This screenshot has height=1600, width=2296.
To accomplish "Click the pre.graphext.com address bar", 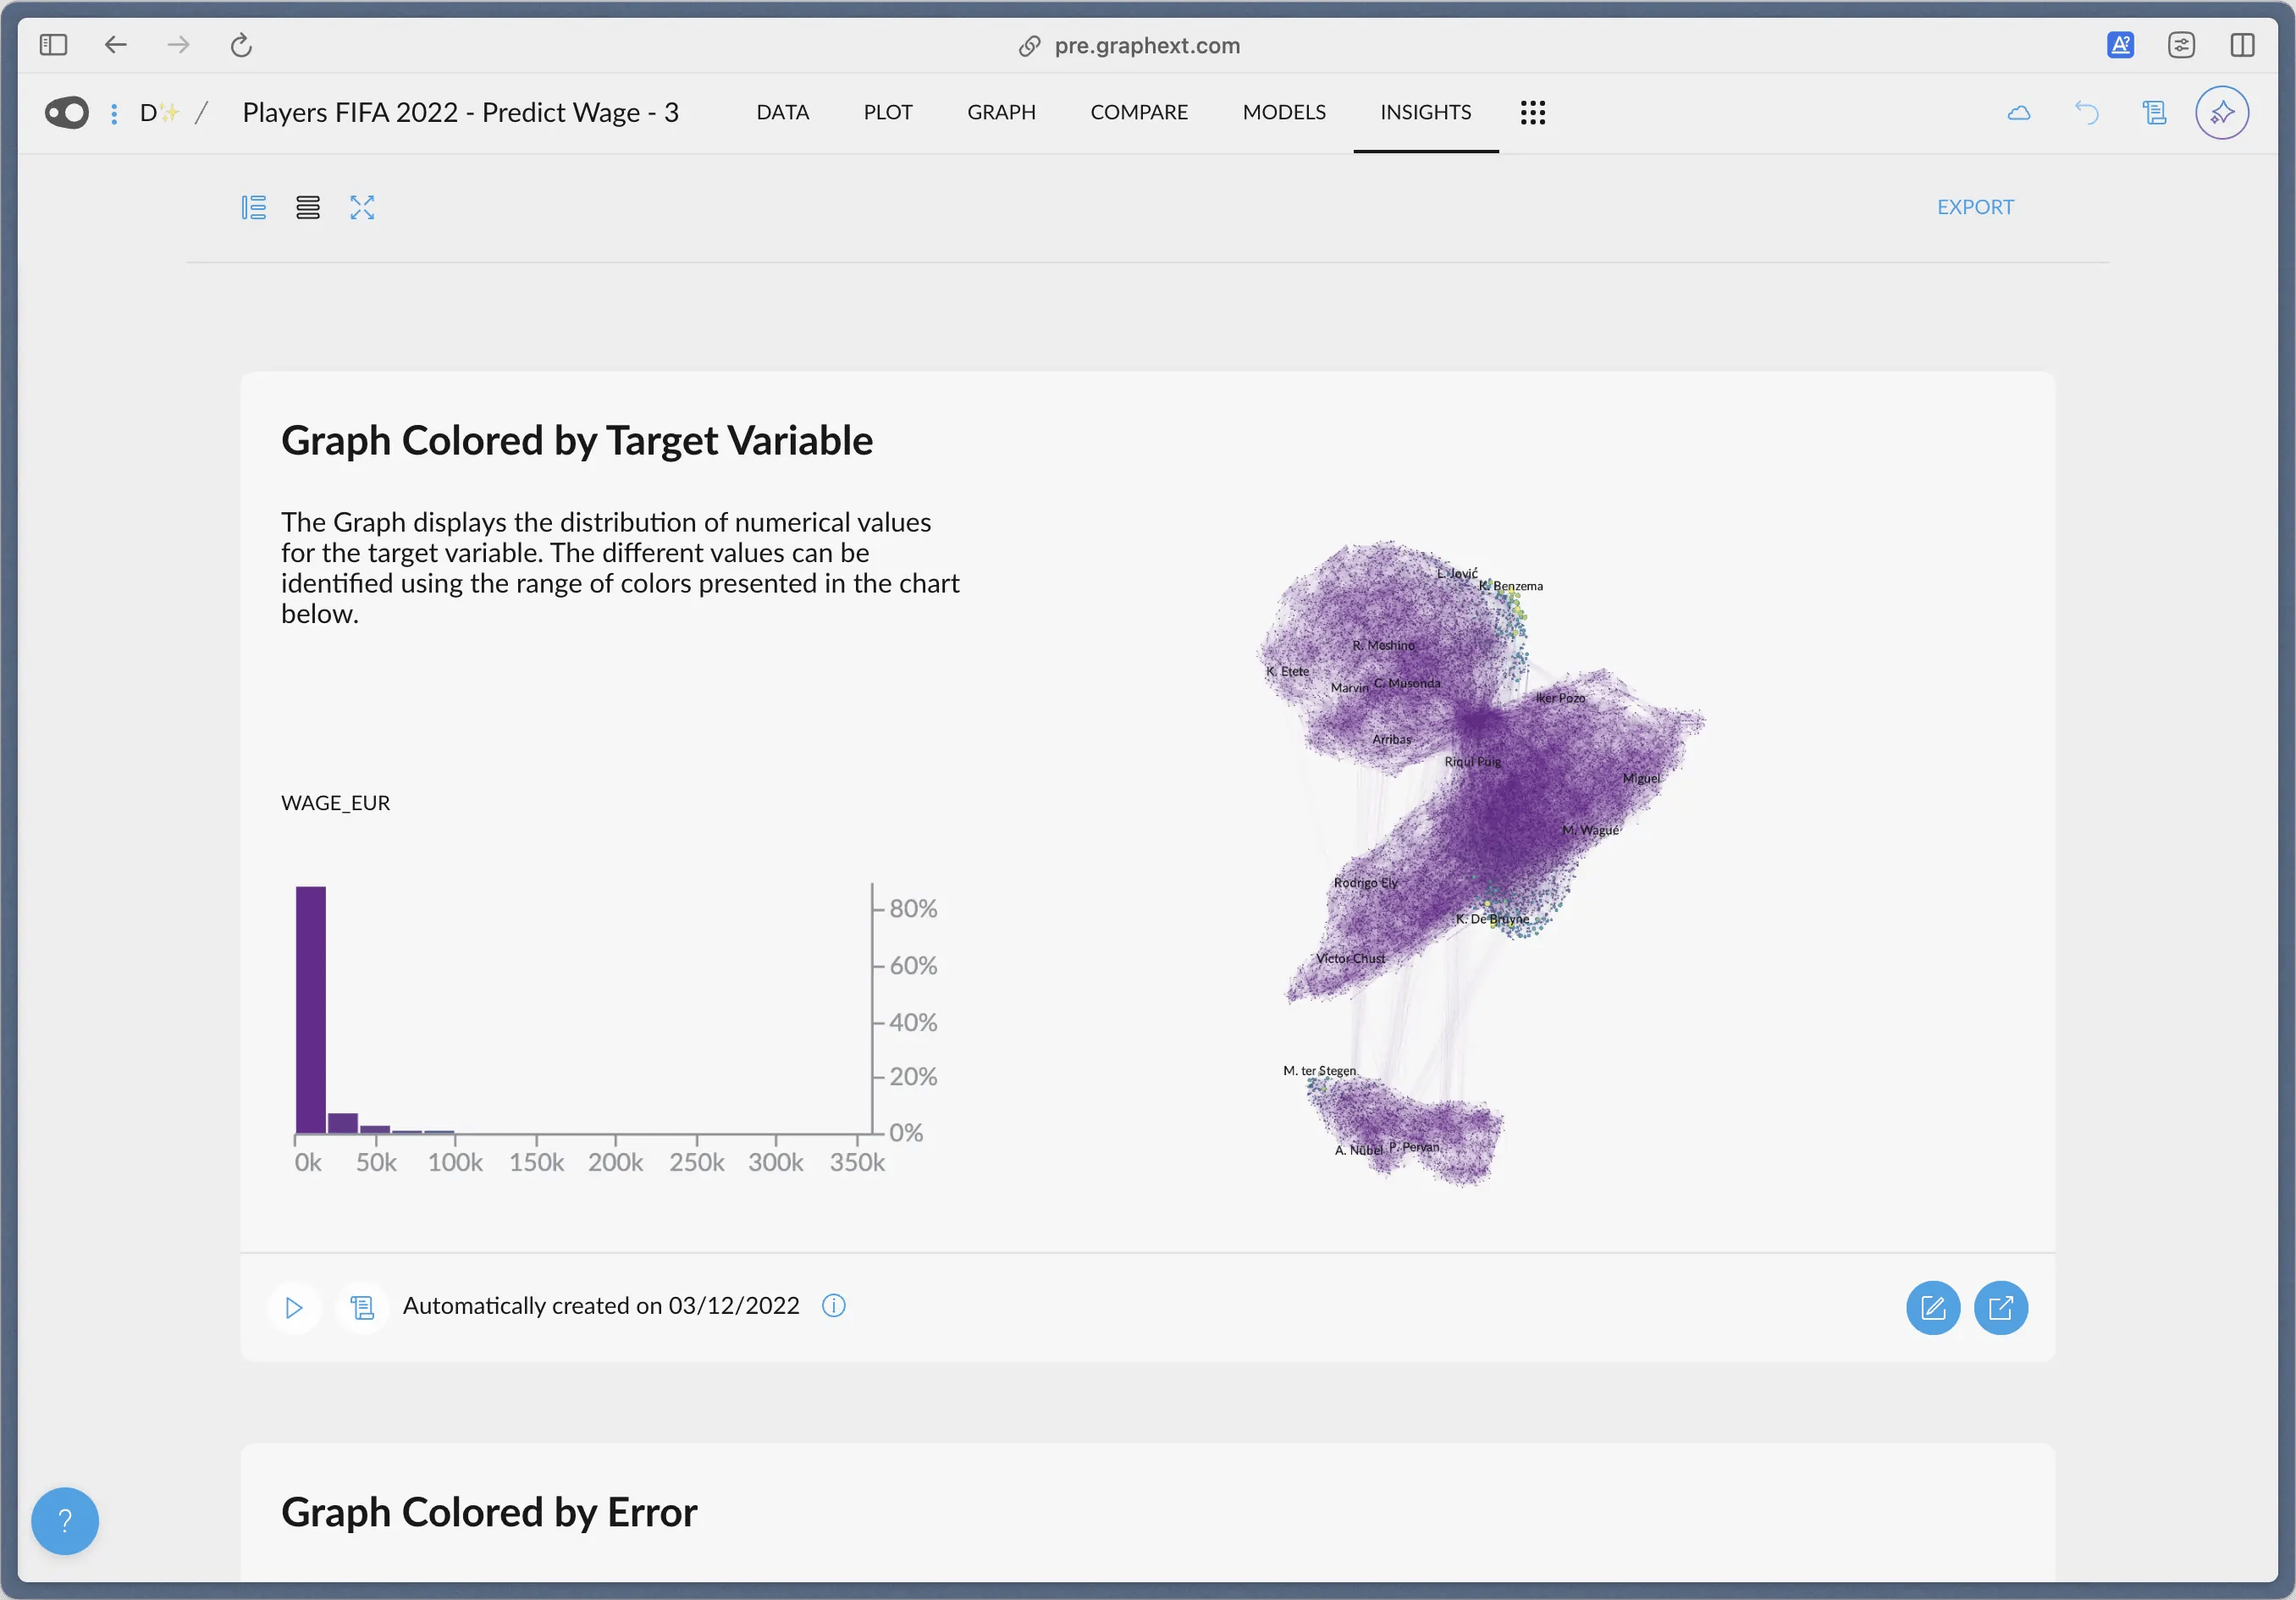I will click(x=1130, y=46).
